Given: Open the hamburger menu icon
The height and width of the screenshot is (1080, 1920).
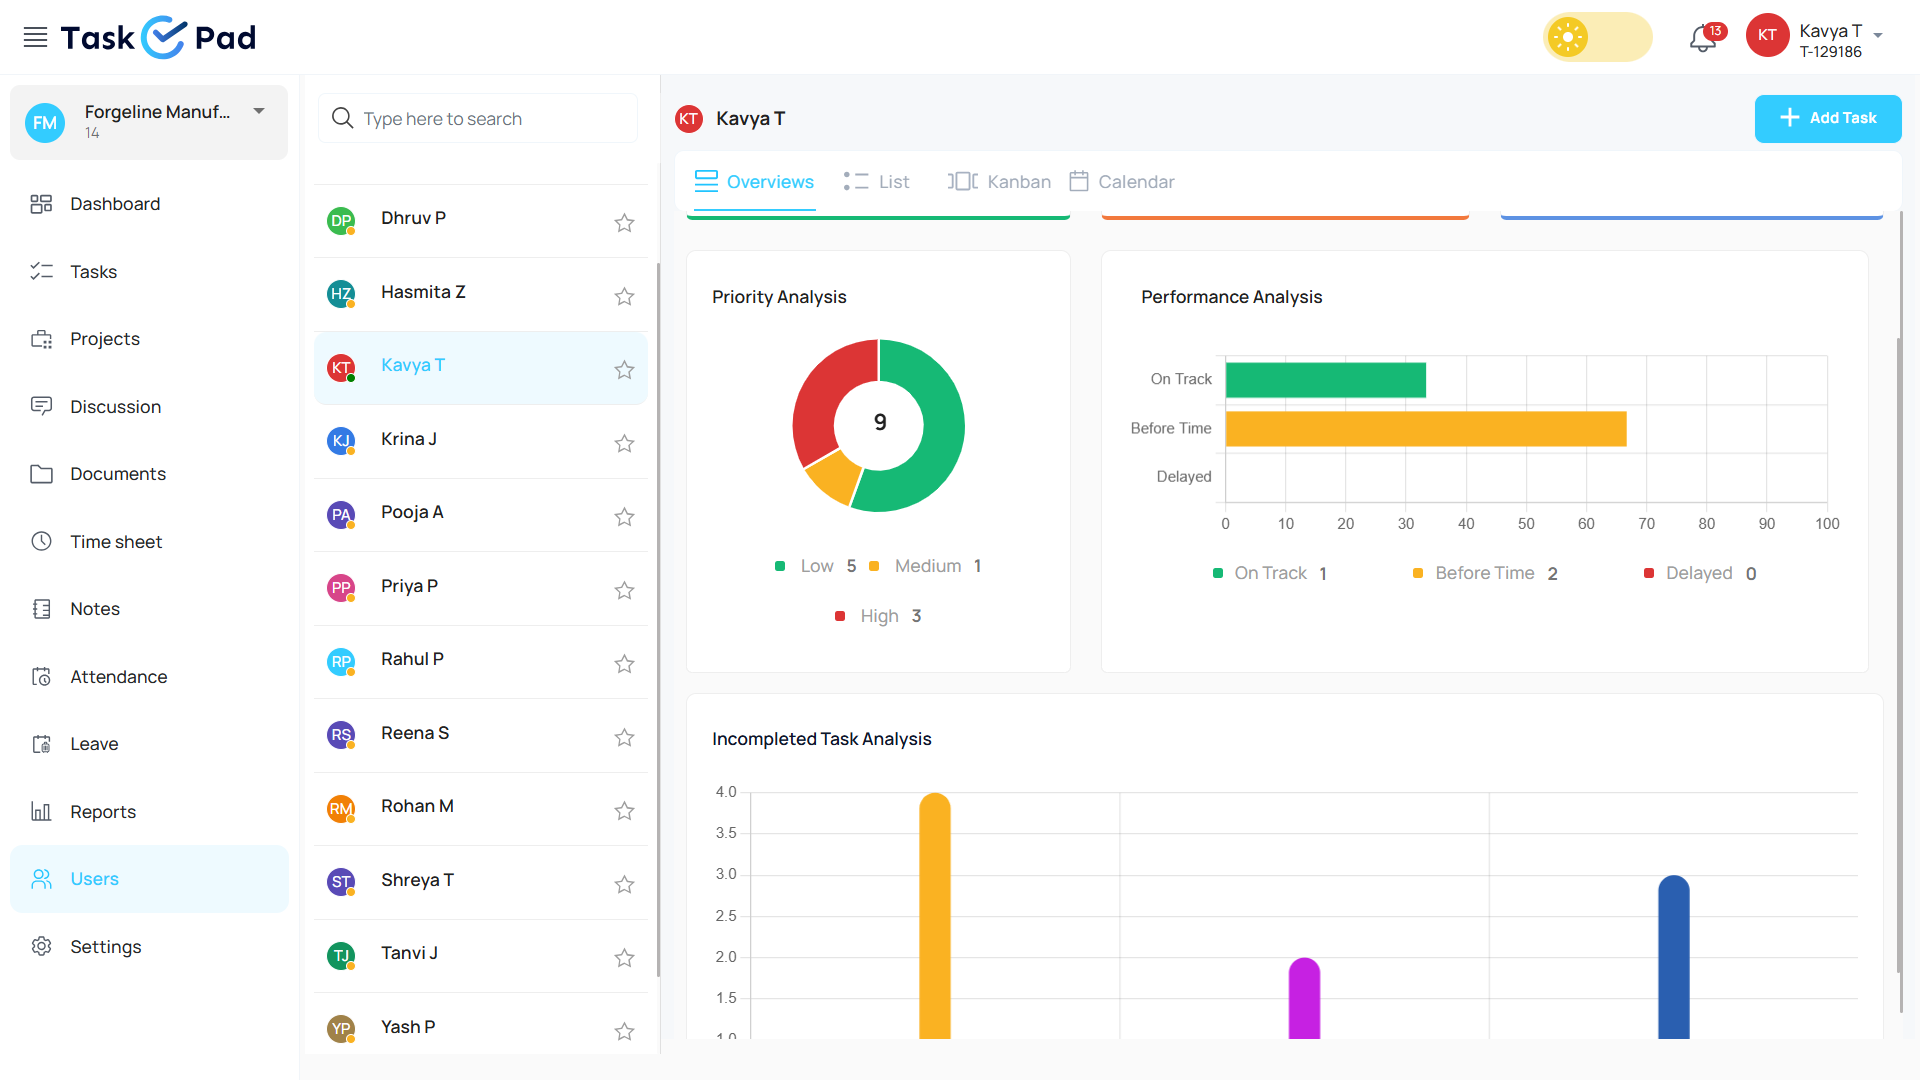Looking at the screenshot, I should [35, 37].
